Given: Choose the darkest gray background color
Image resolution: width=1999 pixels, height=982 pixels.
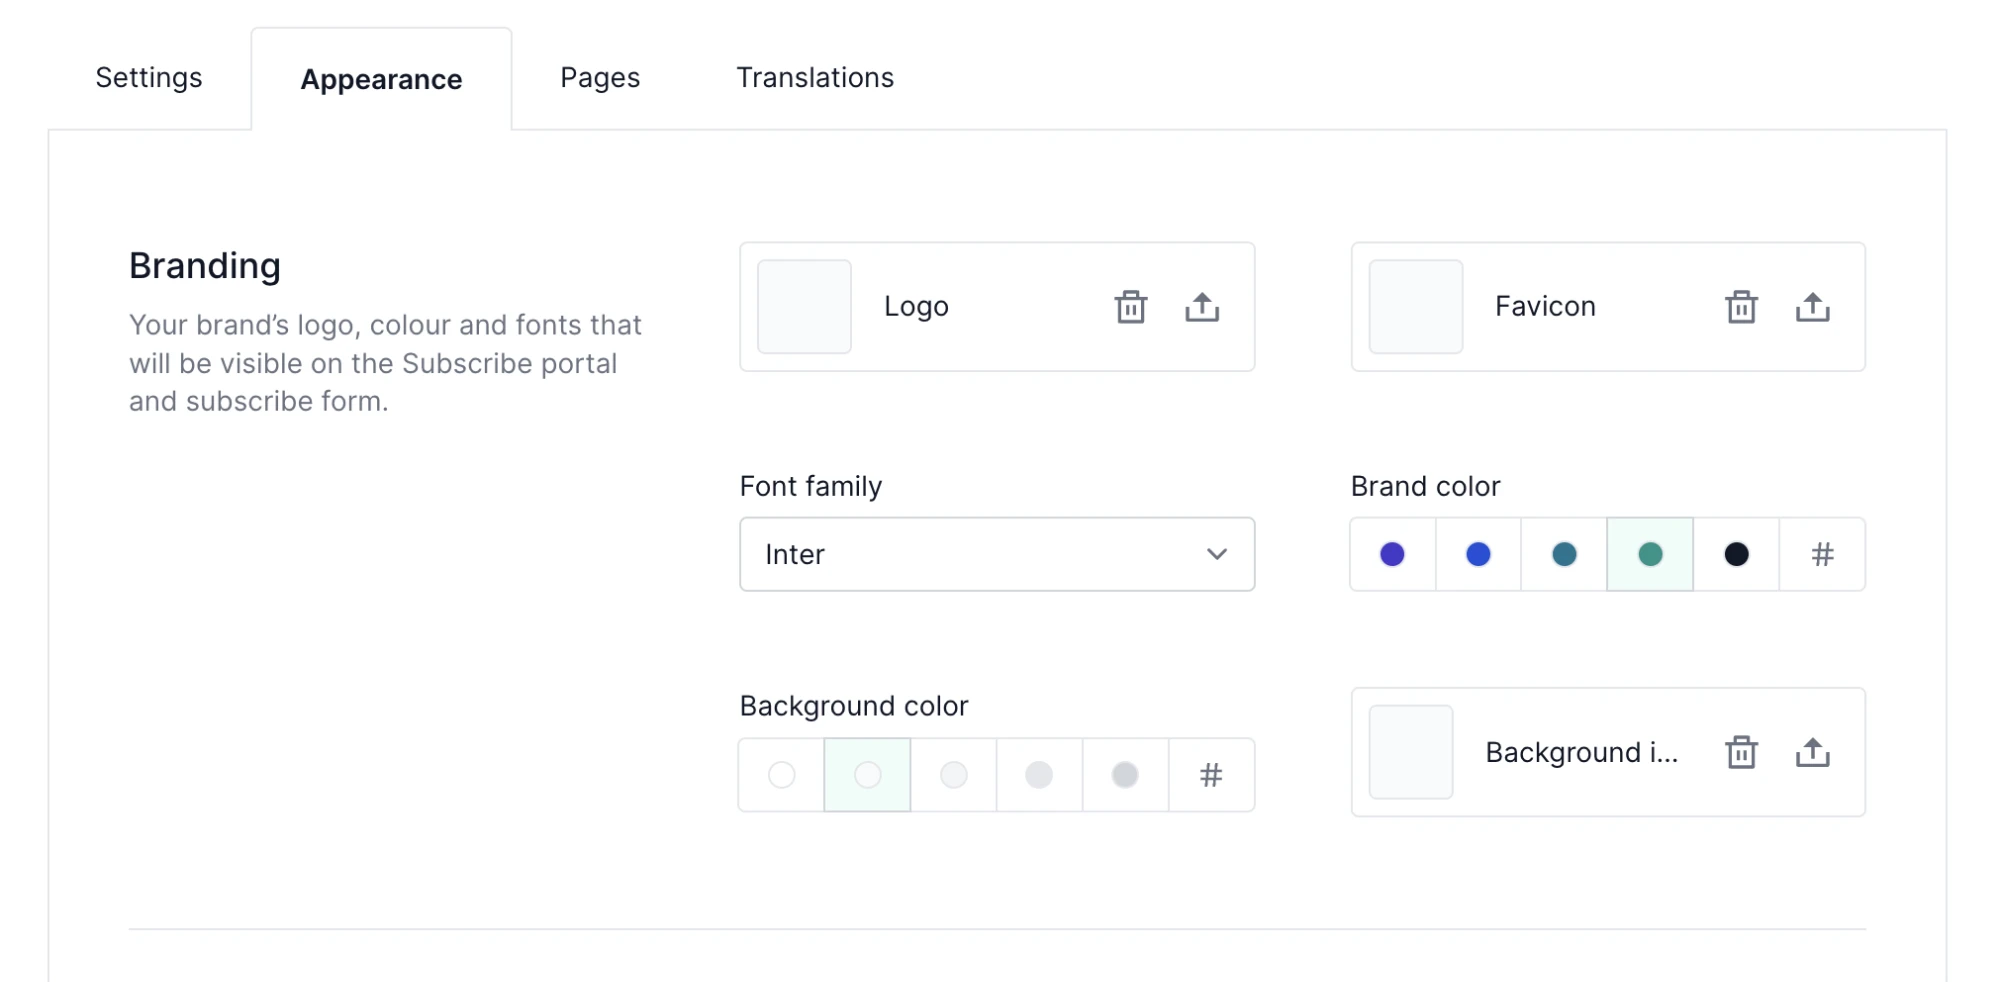Looking at the screenshot, I should click(x=1124, y=775).
